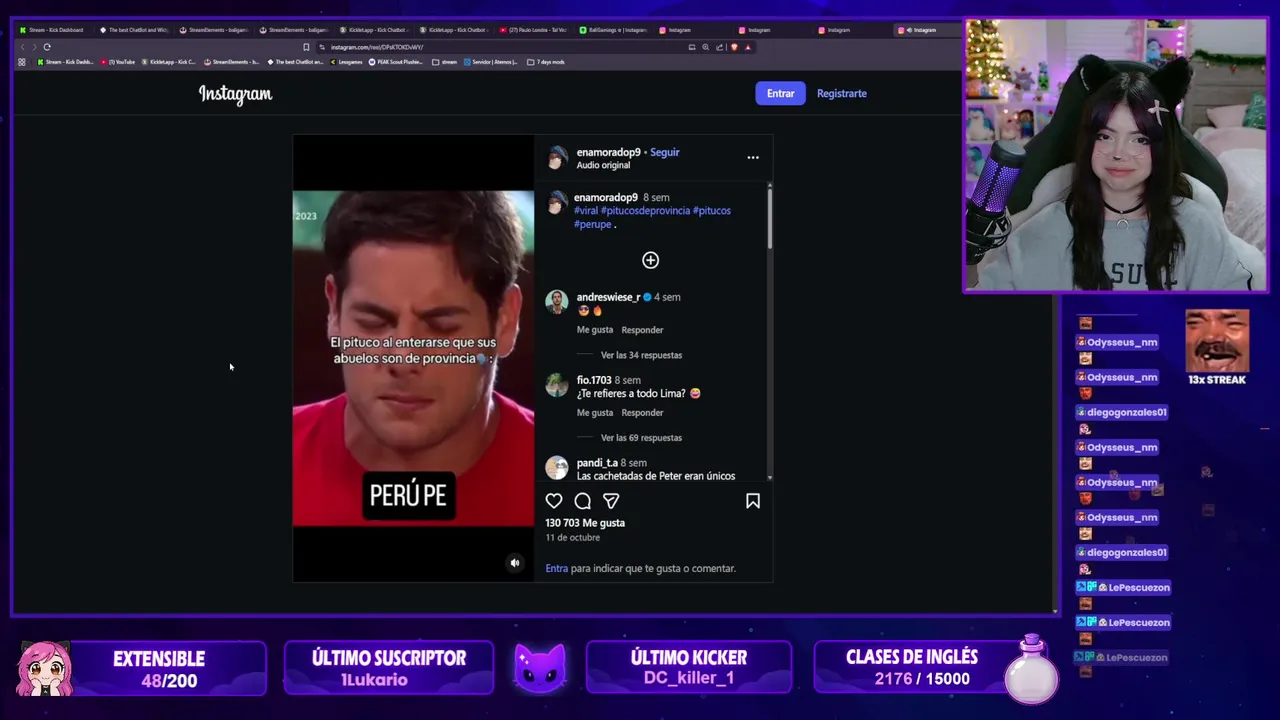Click the 11 de octubre date

click(x=572, y=538)
